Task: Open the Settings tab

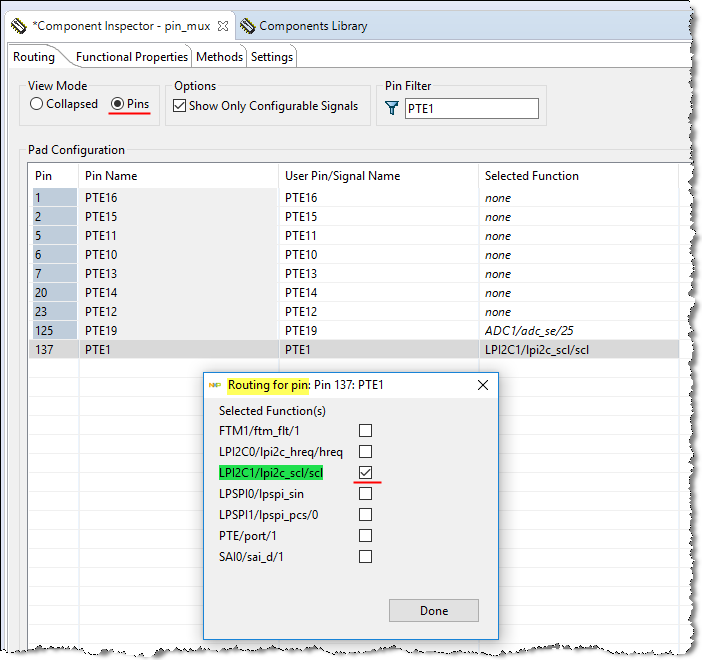Action: coord(272,57)
